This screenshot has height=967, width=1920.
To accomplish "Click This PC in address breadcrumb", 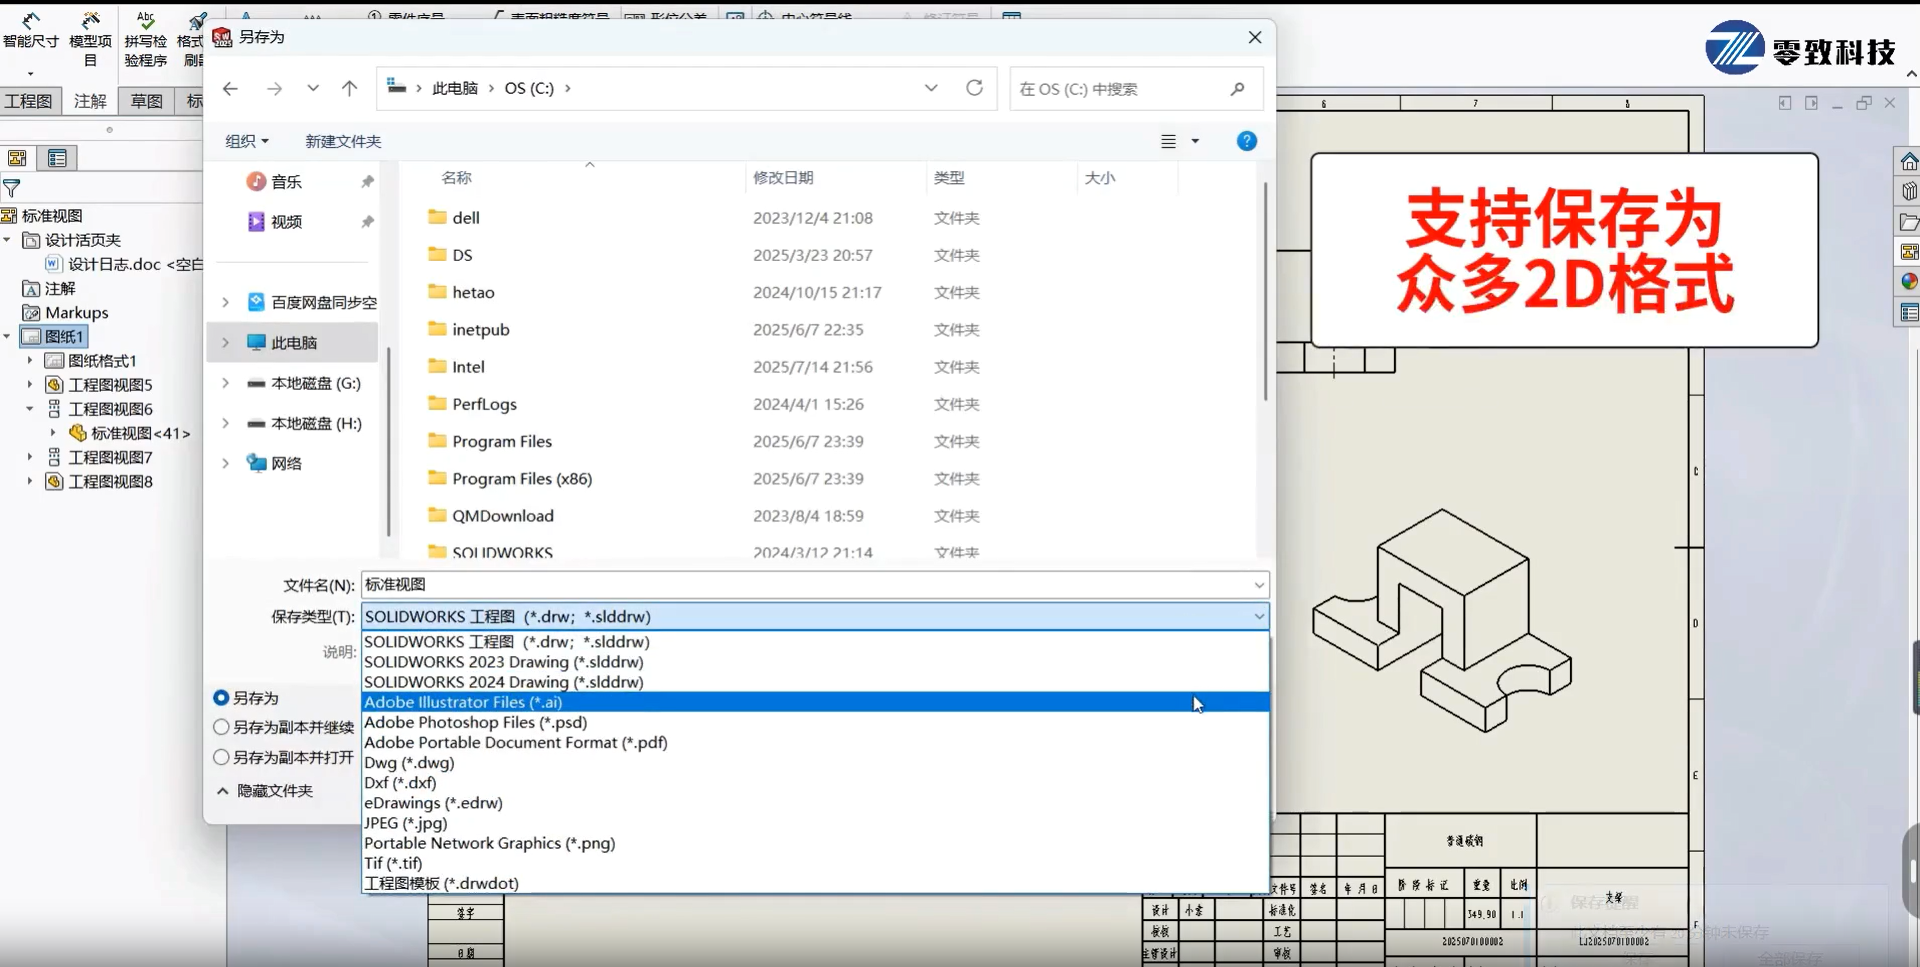I will point(455,88).
